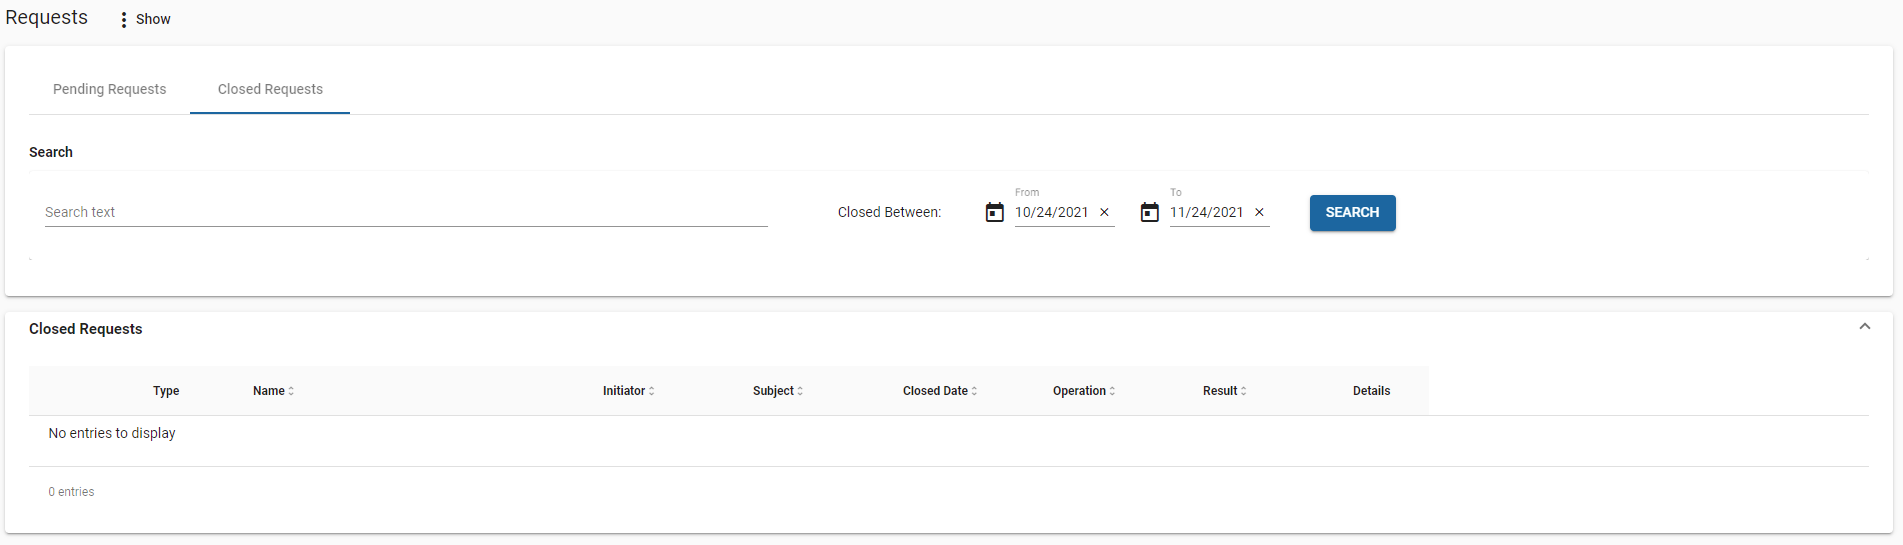The height and width of the screenshot is (545, 1903).
Task: Open the From date calendar icon
Action: 994,212
